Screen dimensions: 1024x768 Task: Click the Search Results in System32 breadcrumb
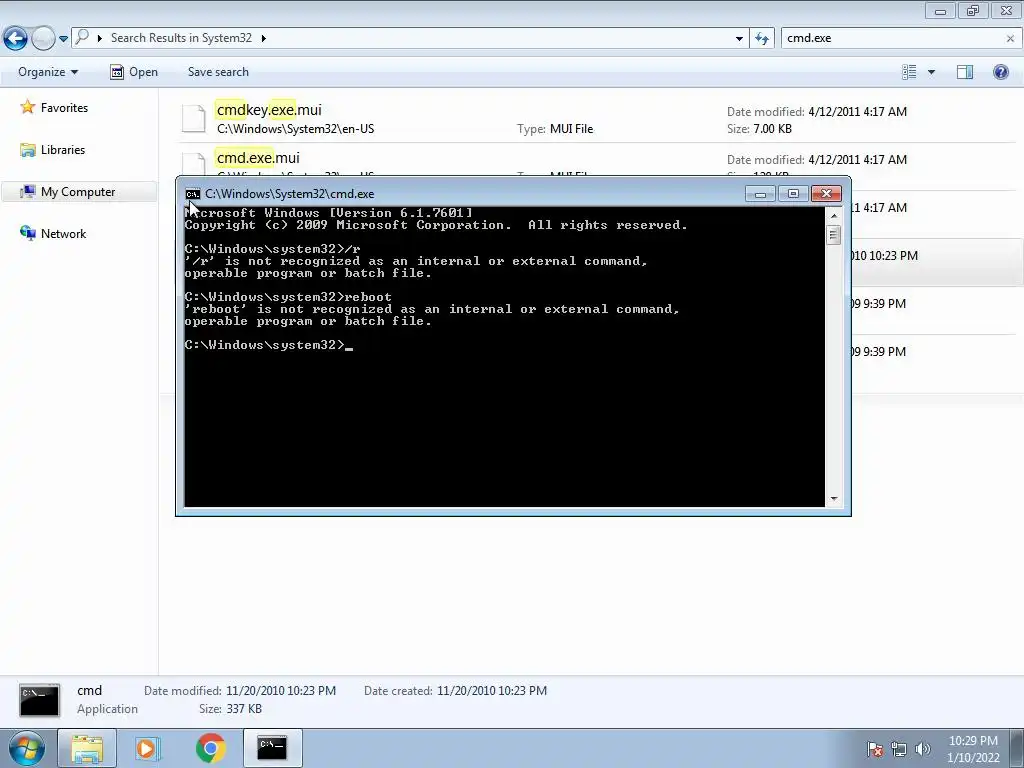click(181, 38)
